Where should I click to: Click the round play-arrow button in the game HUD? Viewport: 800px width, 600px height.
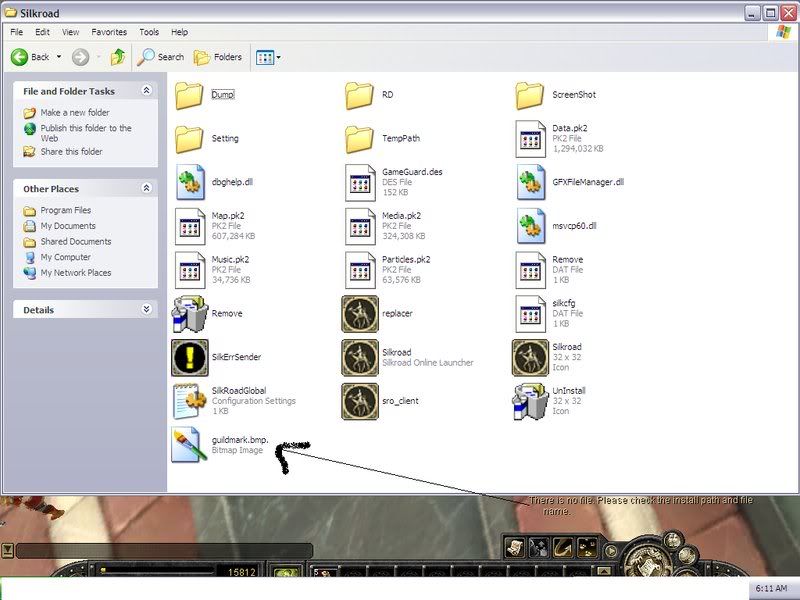pyautogui.click(x=611, y=551)
